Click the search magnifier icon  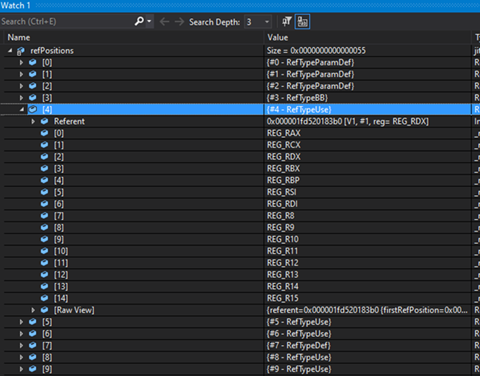(139, 21)
